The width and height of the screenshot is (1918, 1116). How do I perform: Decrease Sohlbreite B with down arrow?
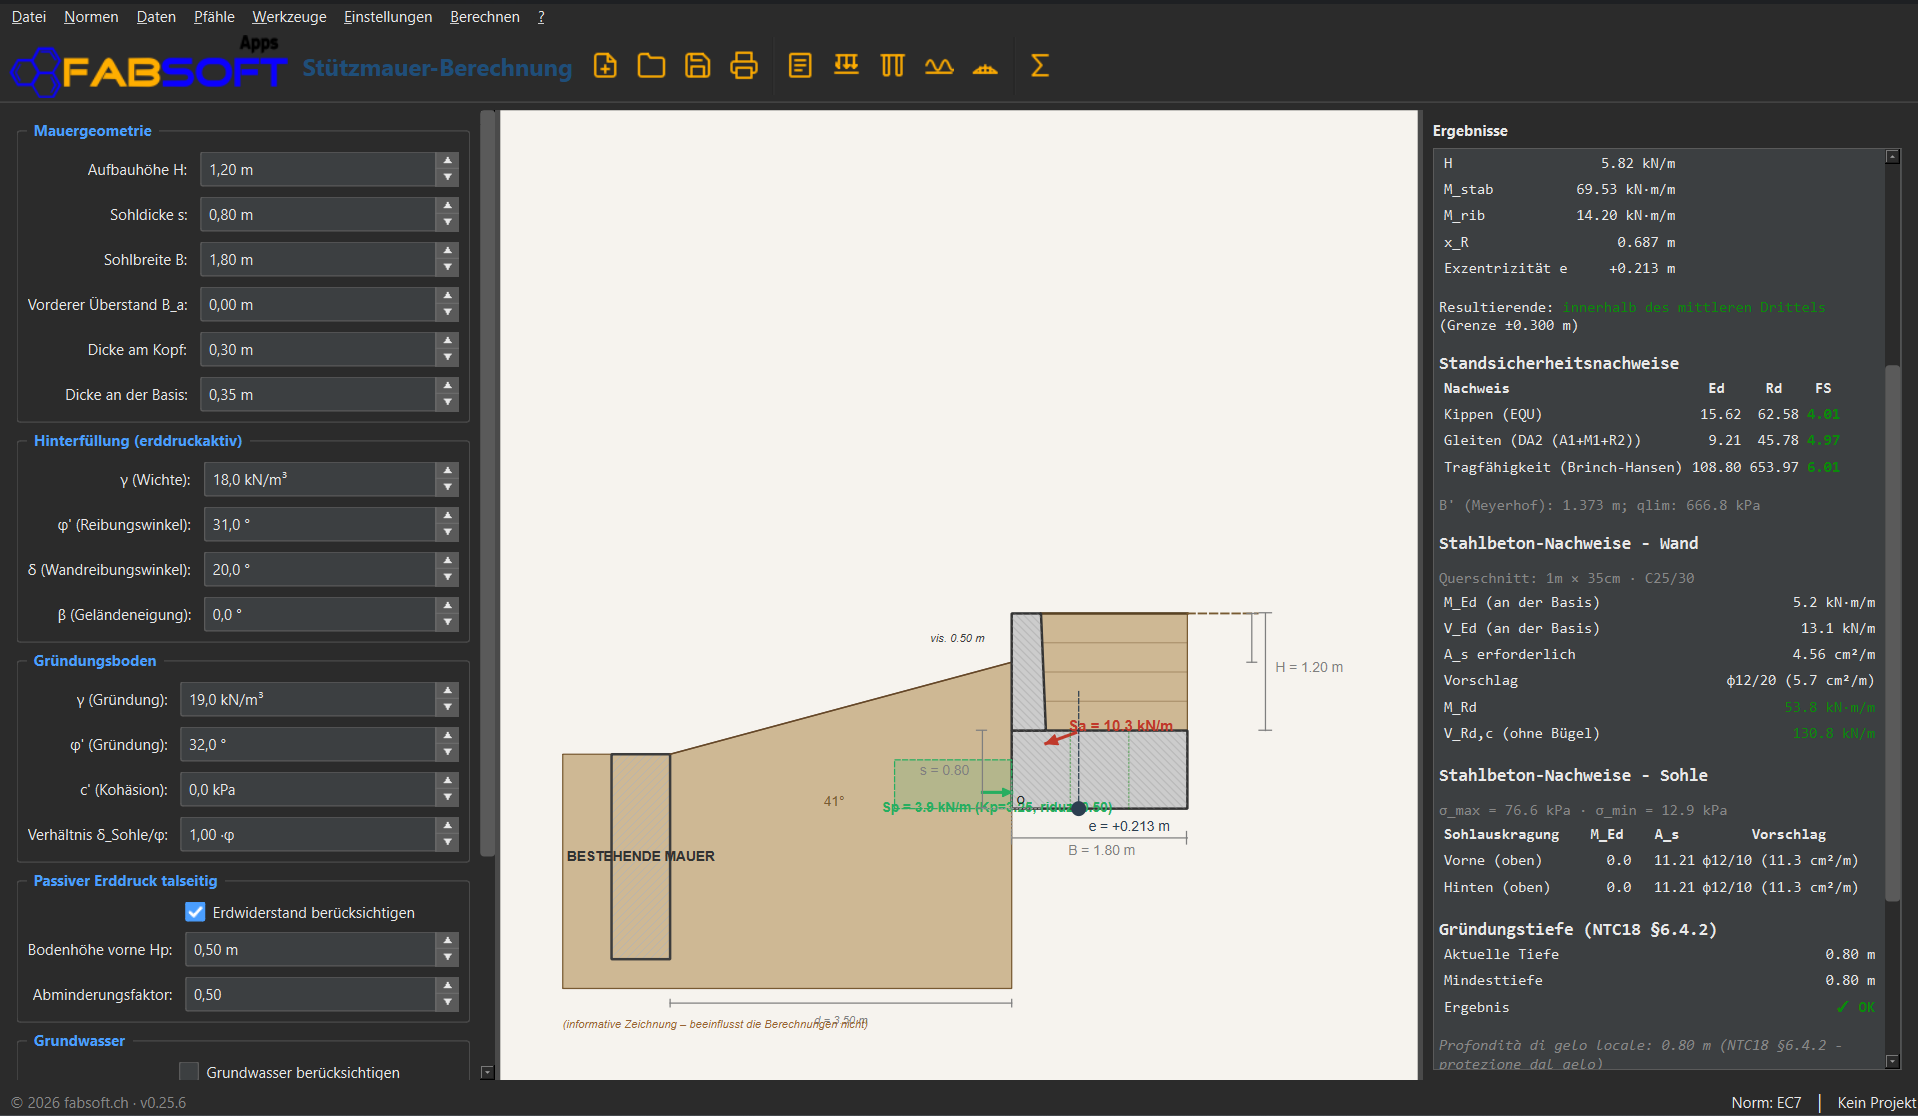(448, 268)
